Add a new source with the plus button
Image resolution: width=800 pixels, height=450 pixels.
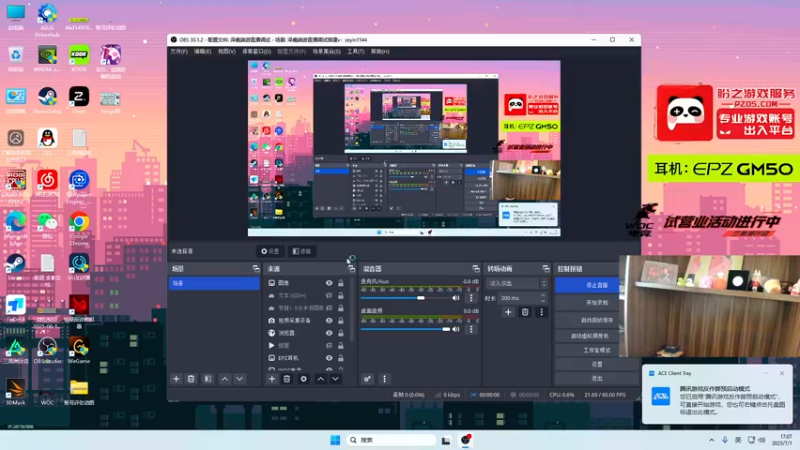coord(271,379)
